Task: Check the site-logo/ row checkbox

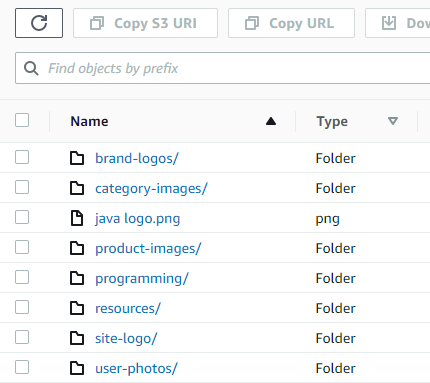Action: [22, 337]
